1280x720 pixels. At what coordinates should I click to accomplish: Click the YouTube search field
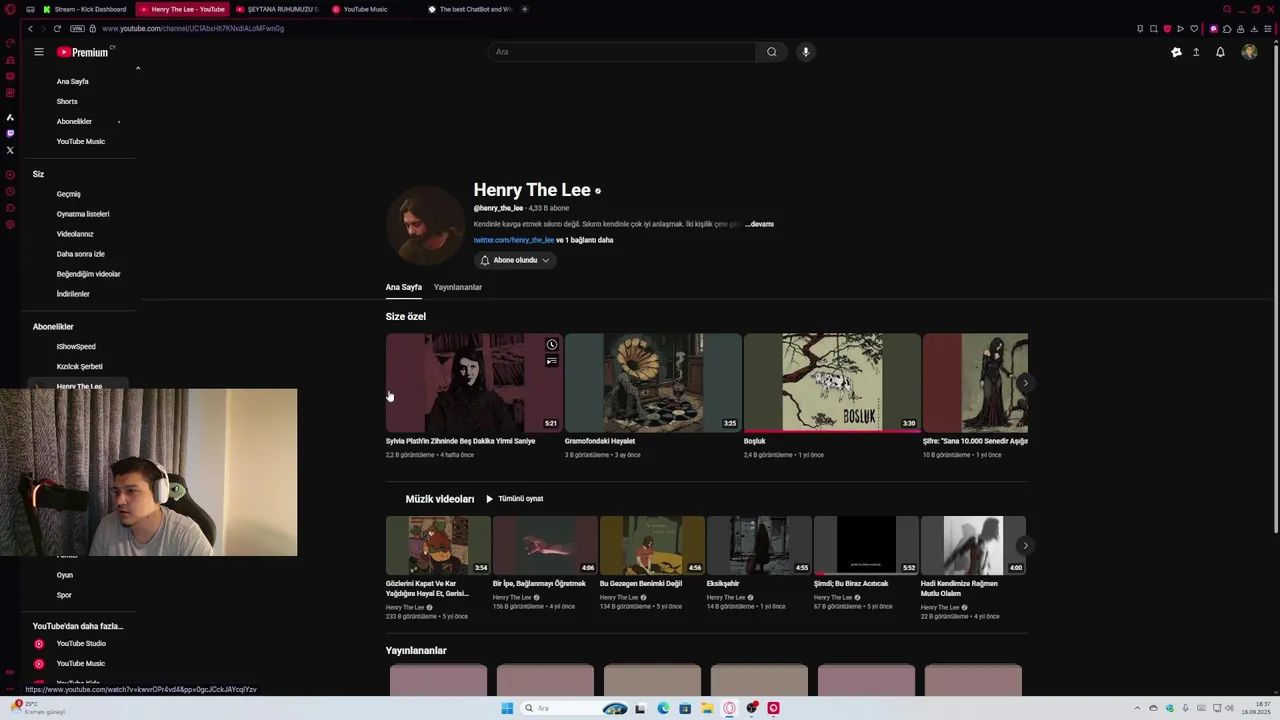click(x=622, y=52)
